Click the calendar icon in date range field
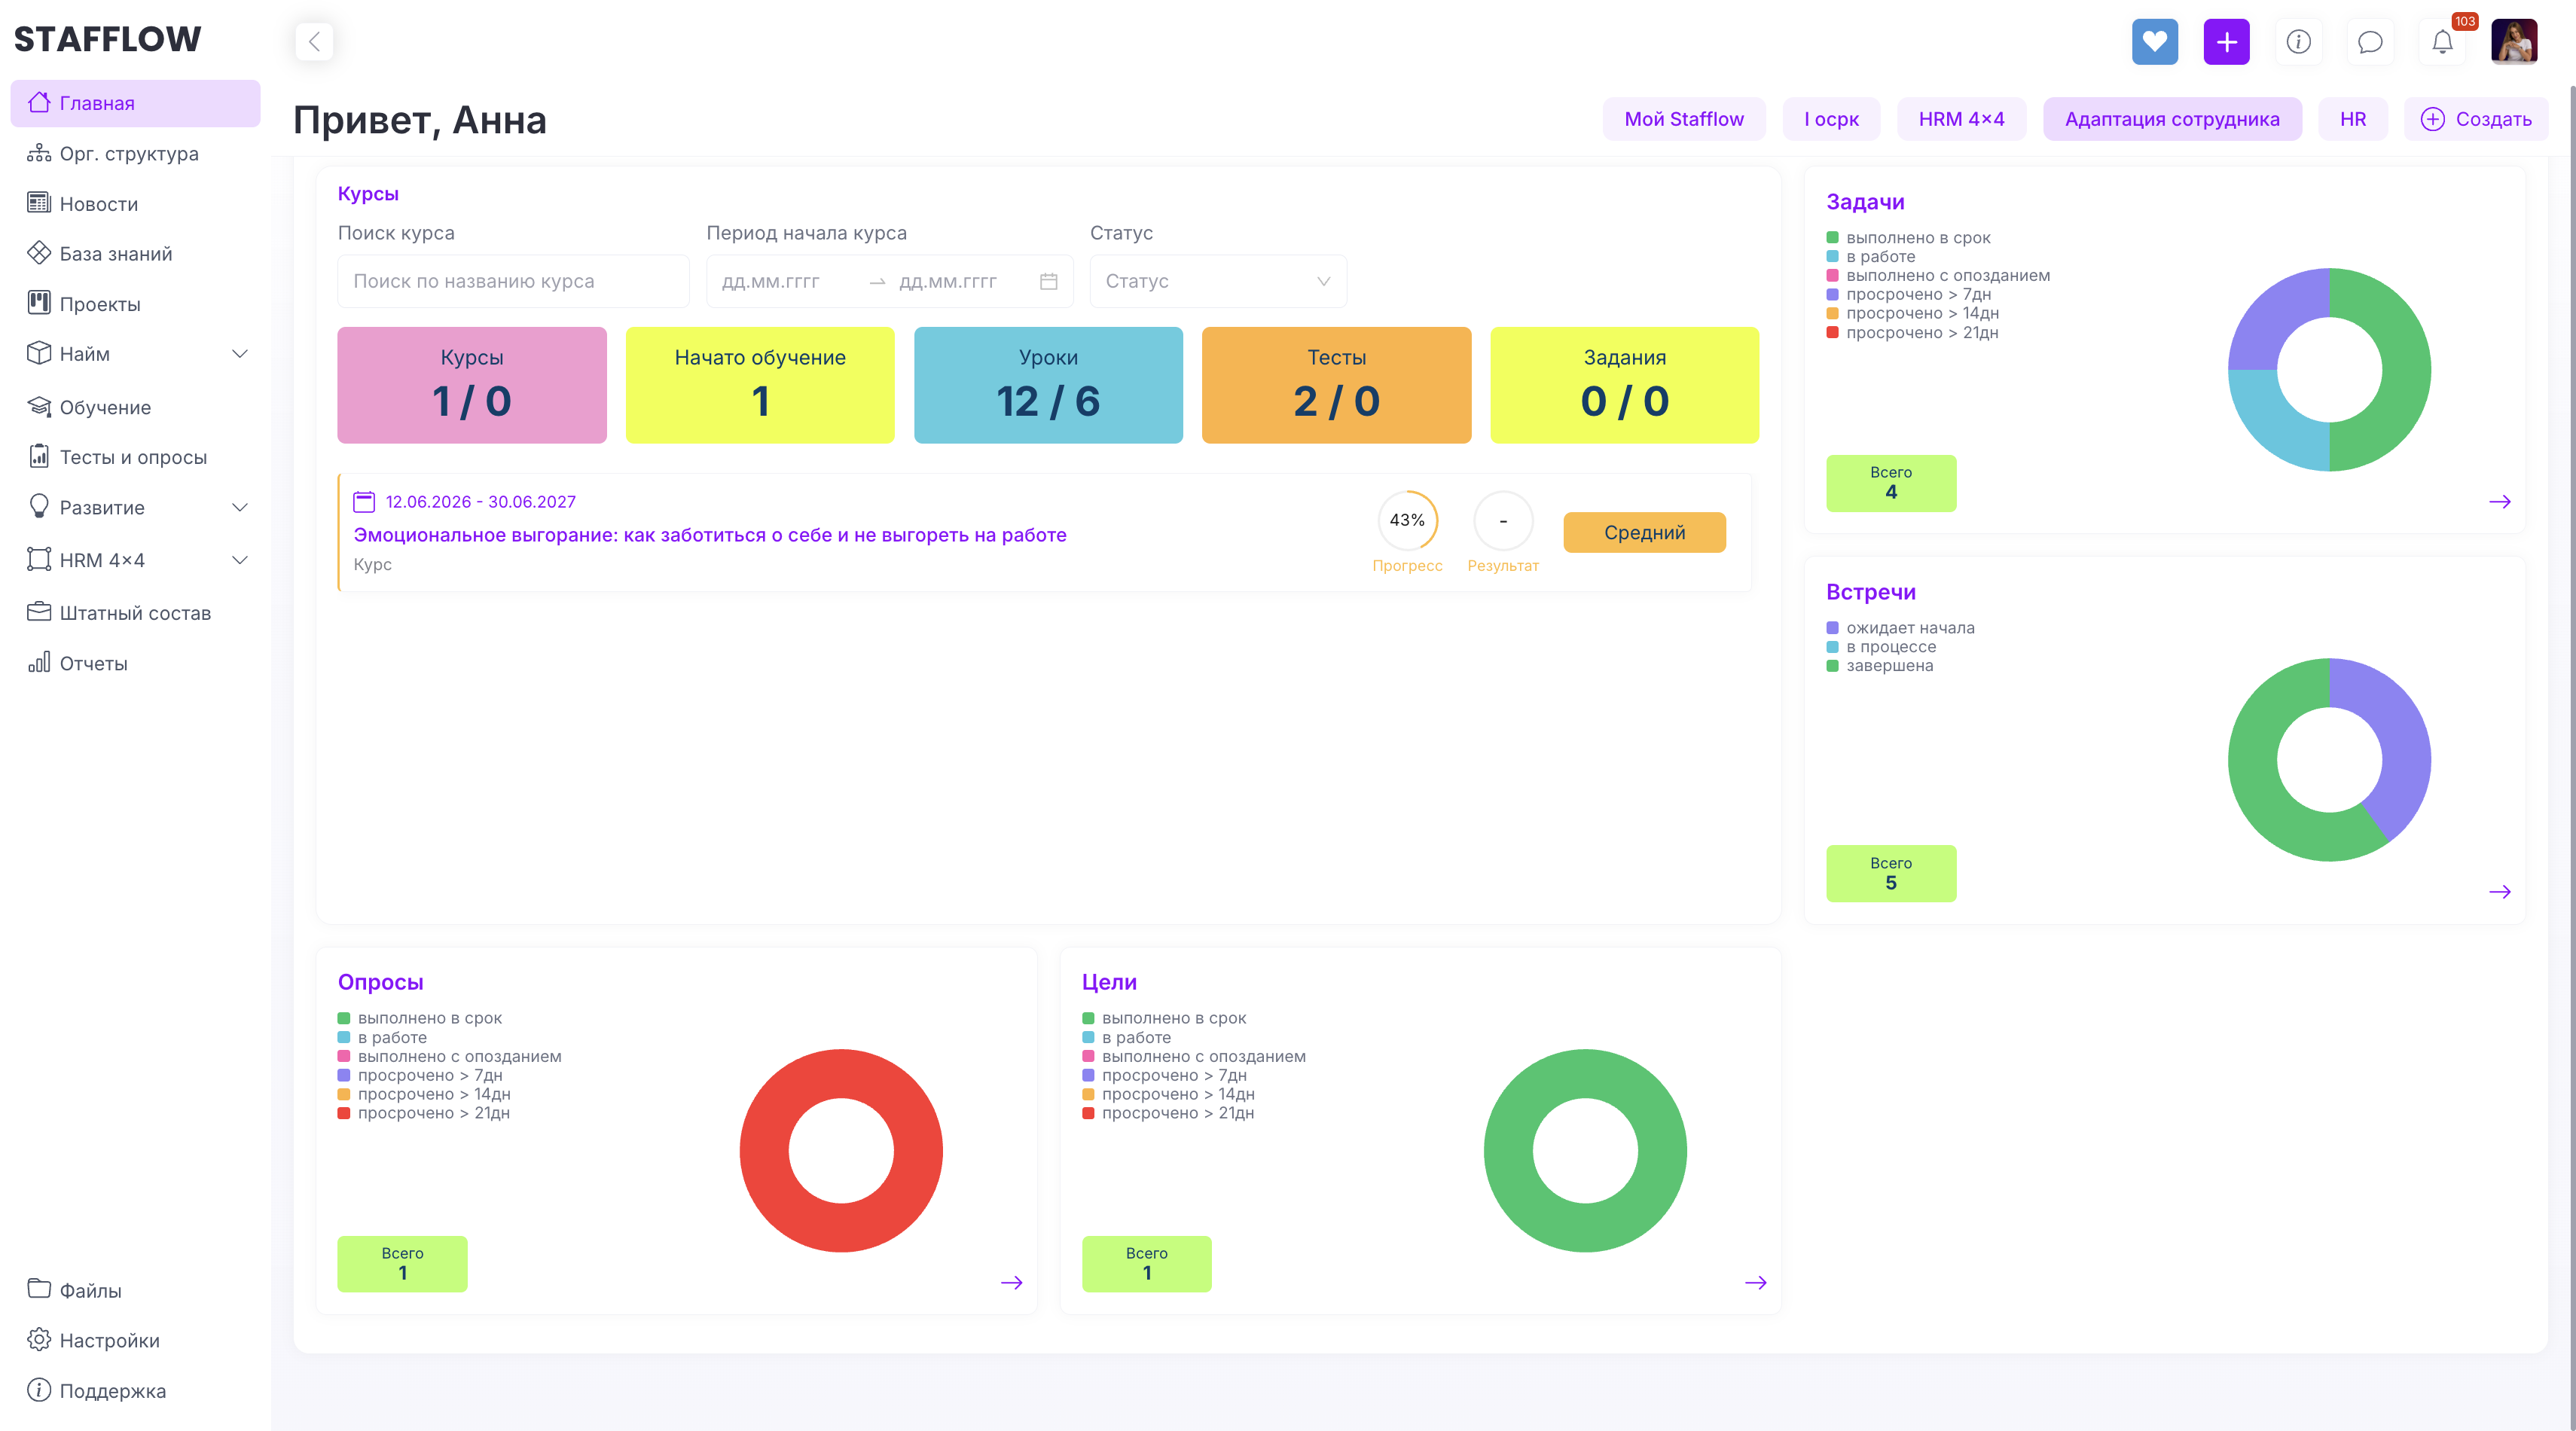This screenshot has height=1431, width=2576. click(x=1048, y=281)
